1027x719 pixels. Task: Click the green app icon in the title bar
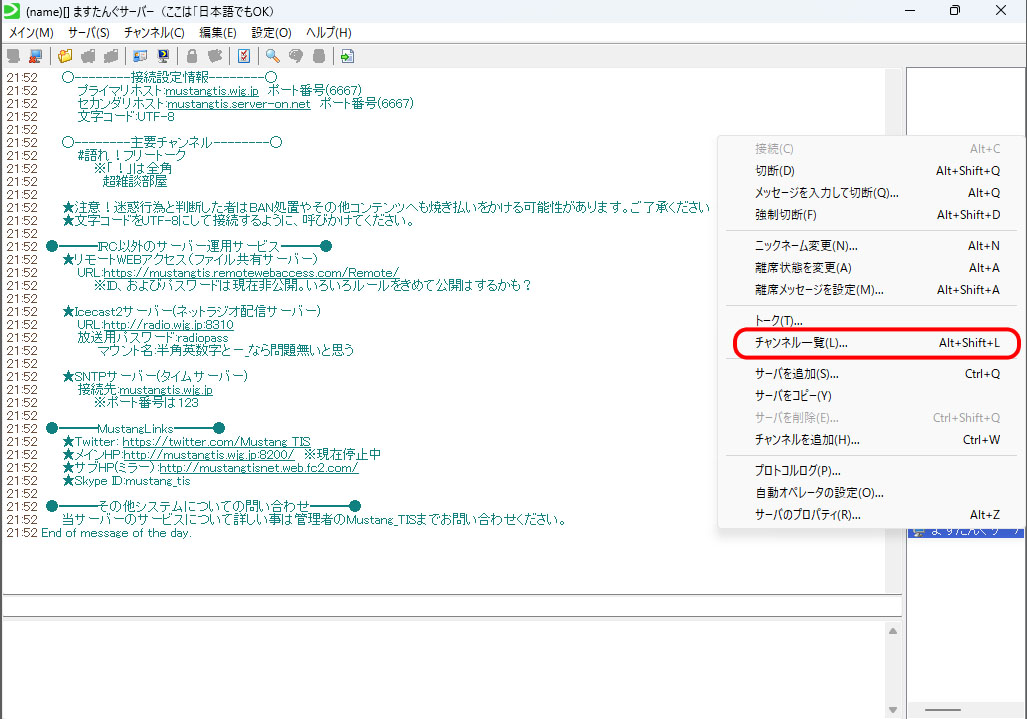pyautogui.click(x=12, y=10)
